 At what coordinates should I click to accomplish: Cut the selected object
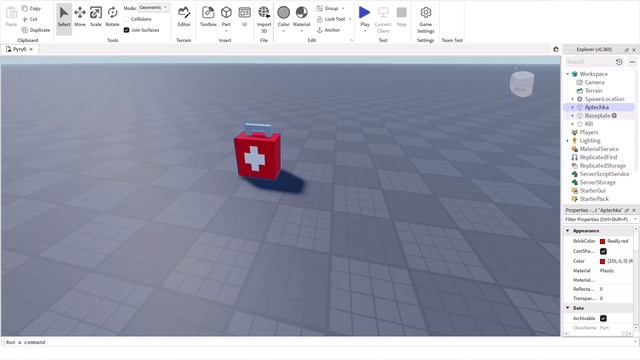[30, 19]
